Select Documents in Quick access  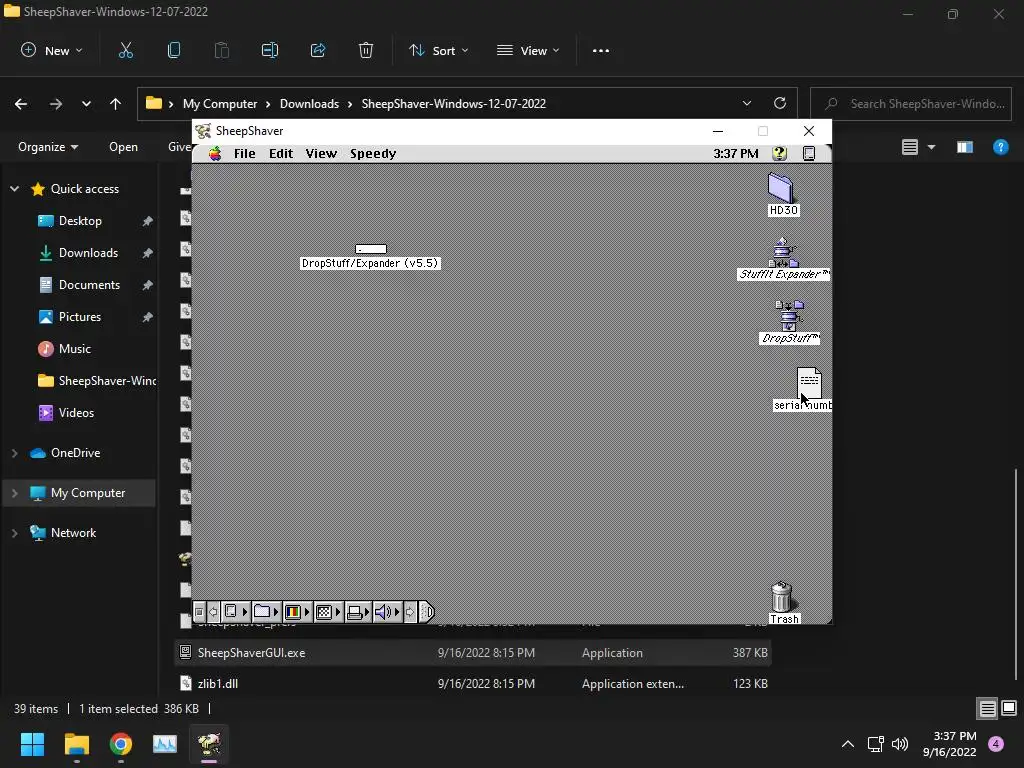(89, 285)
